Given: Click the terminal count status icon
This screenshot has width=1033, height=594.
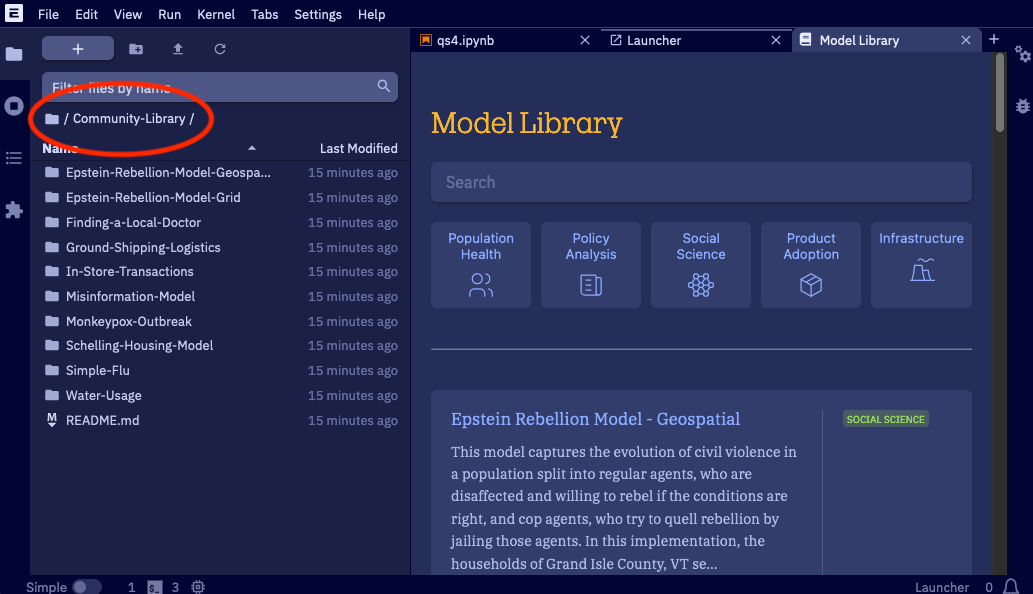Looking at the screenshot, I should [x=154, y=587].
